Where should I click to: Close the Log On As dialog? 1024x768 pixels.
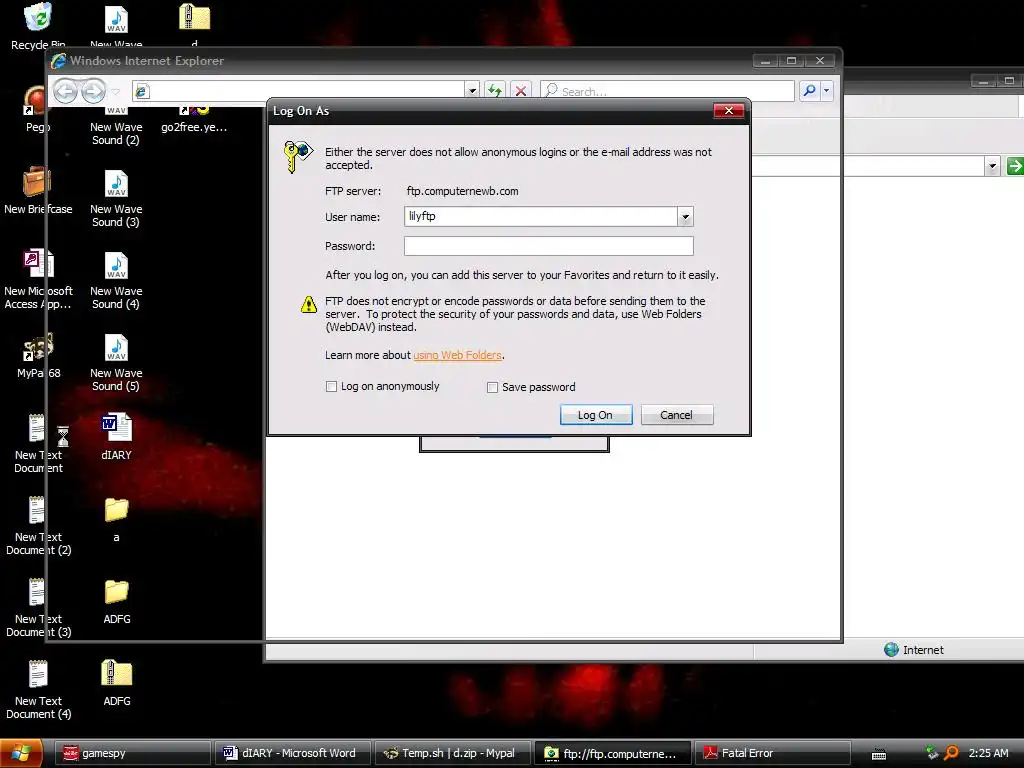coord(728,110)
